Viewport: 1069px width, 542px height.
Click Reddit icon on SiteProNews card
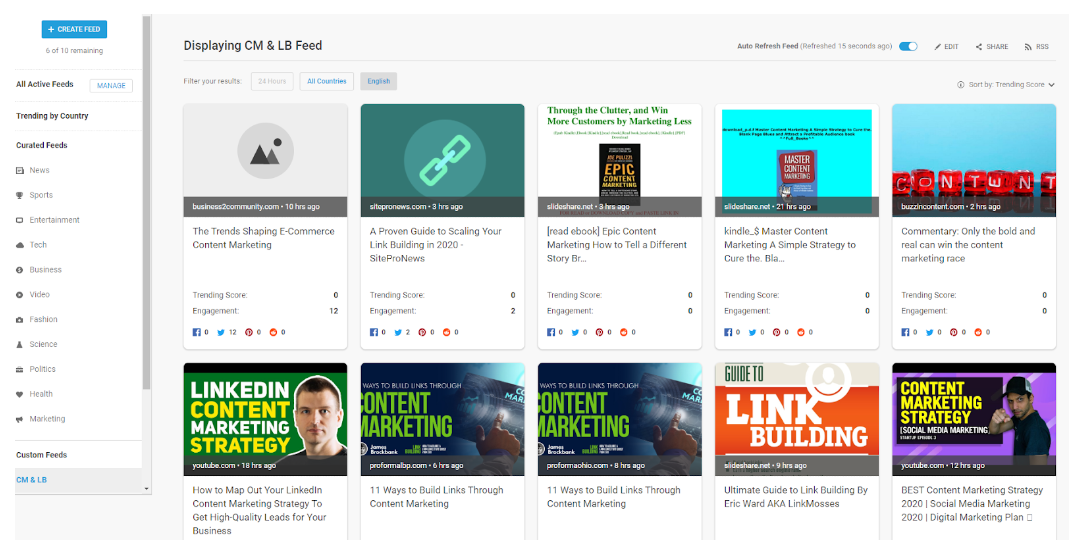tap(447, 333)
